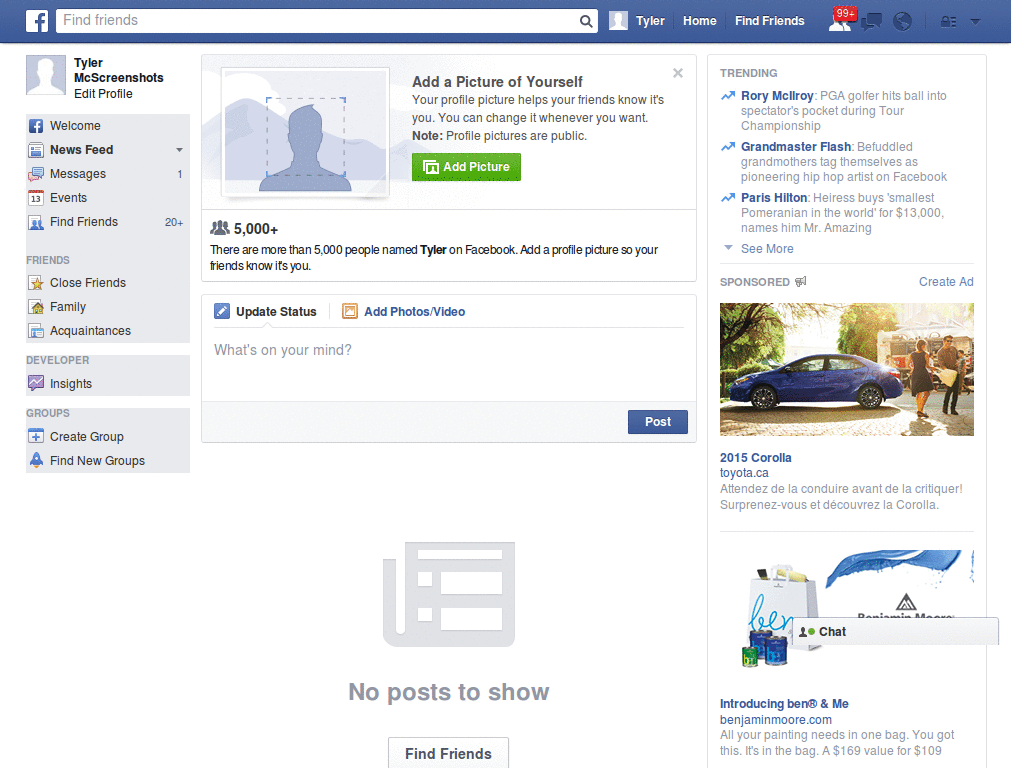Open privacy shortcuts lock icon
The height and width of the screenshot is (768, 1024).
tap(948, 22)
